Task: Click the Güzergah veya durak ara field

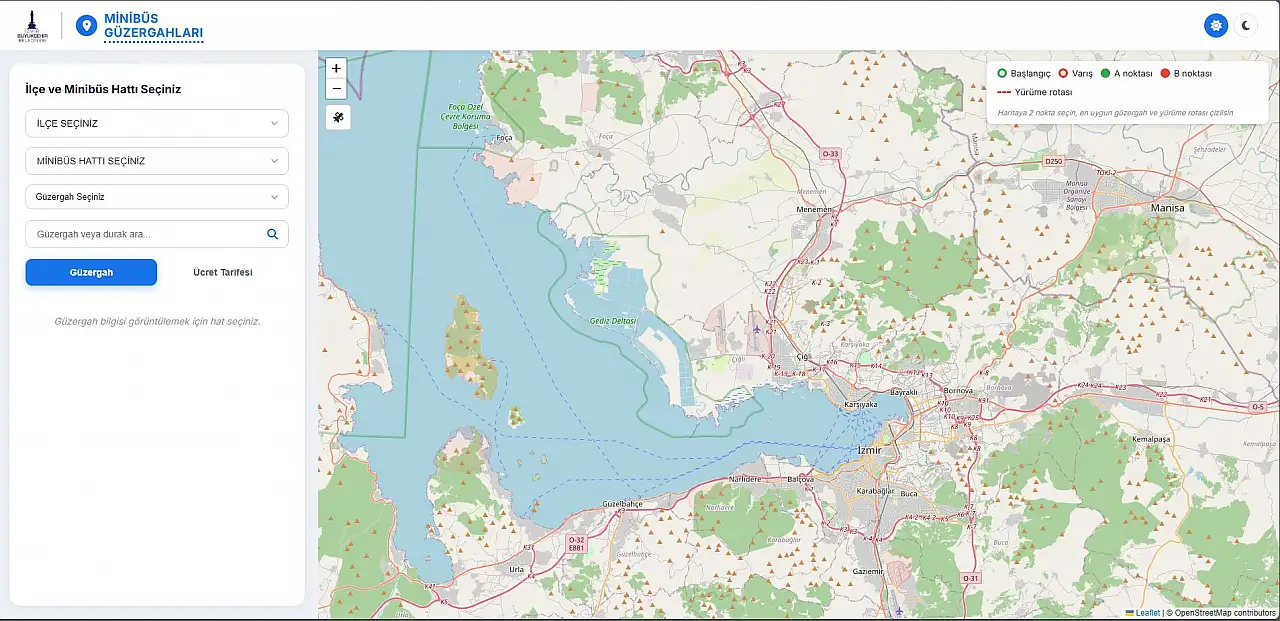Action: [x=145, y=234]
